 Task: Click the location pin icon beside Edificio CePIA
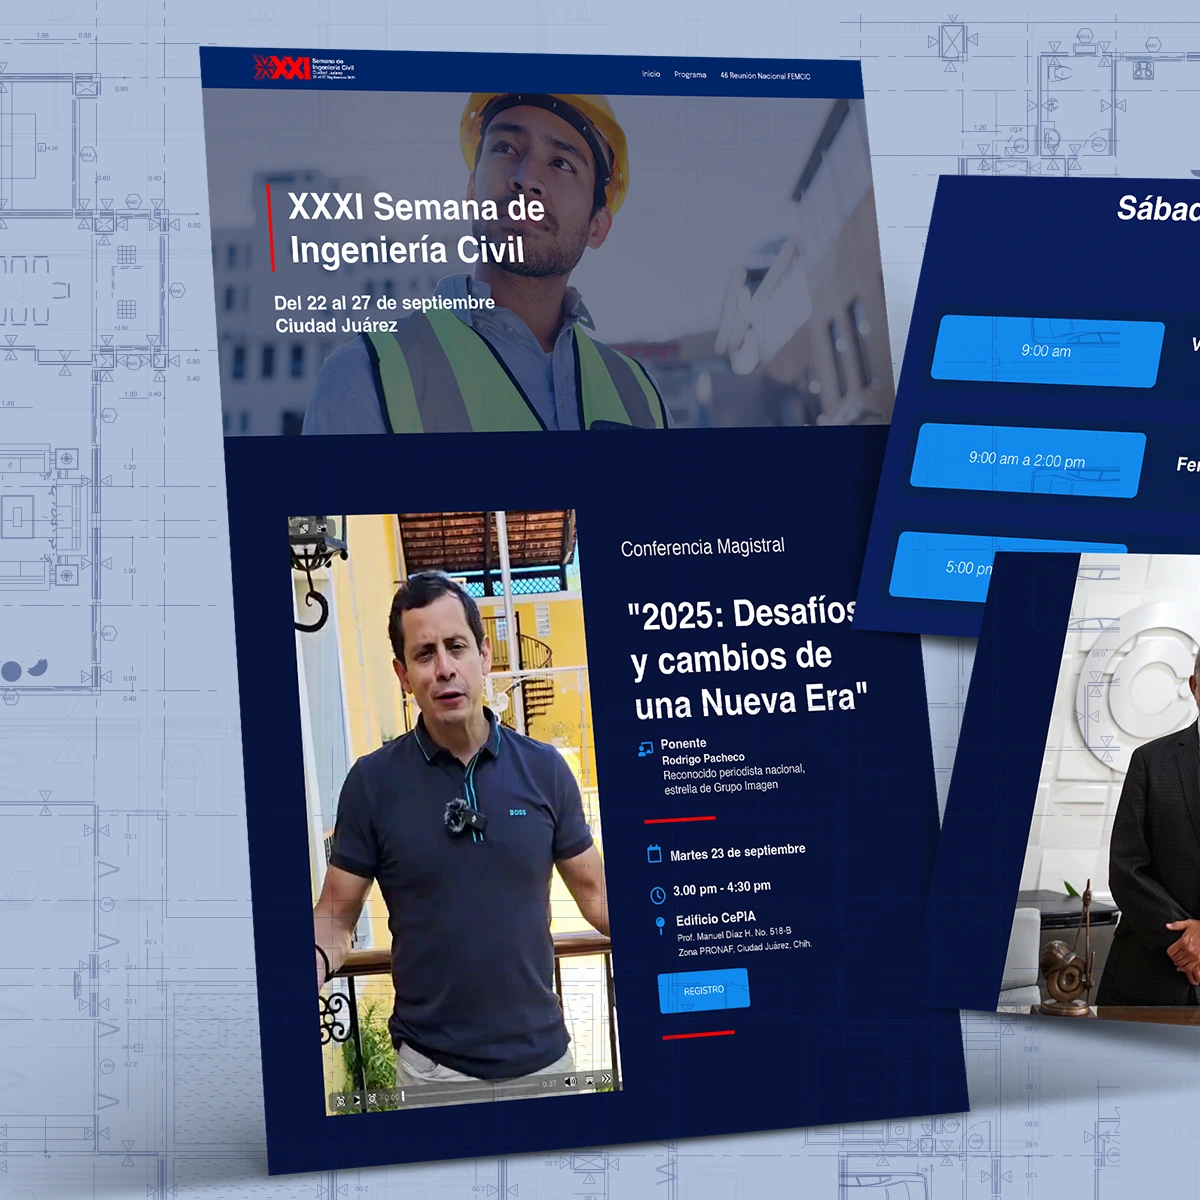tap(660, 925)
